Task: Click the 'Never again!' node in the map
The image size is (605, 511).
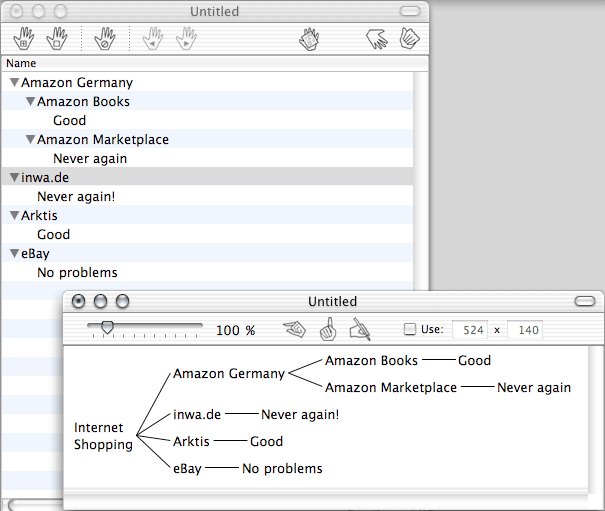Action: pos(300,415)
